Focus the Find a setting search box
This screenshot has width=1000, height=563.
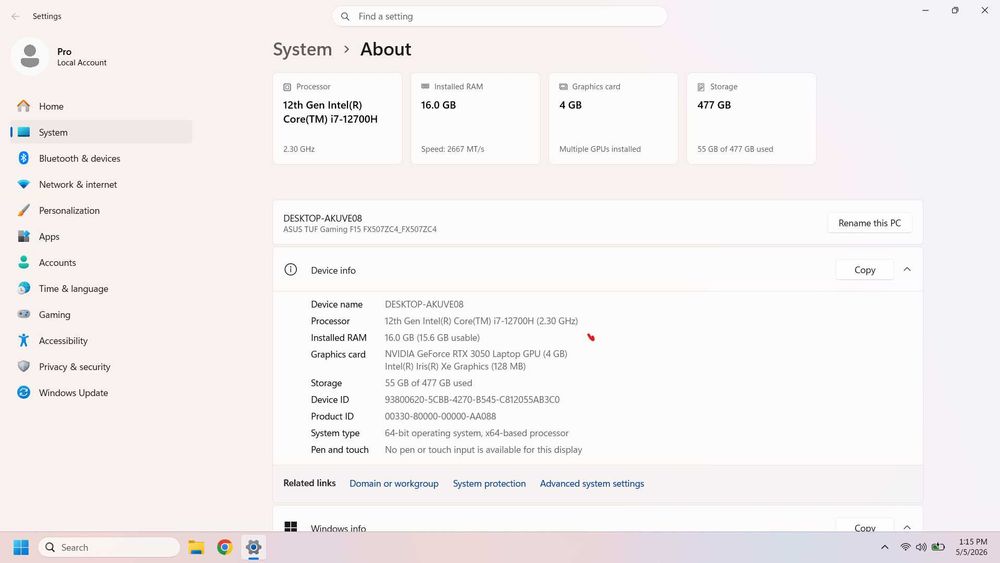[499, 16]
